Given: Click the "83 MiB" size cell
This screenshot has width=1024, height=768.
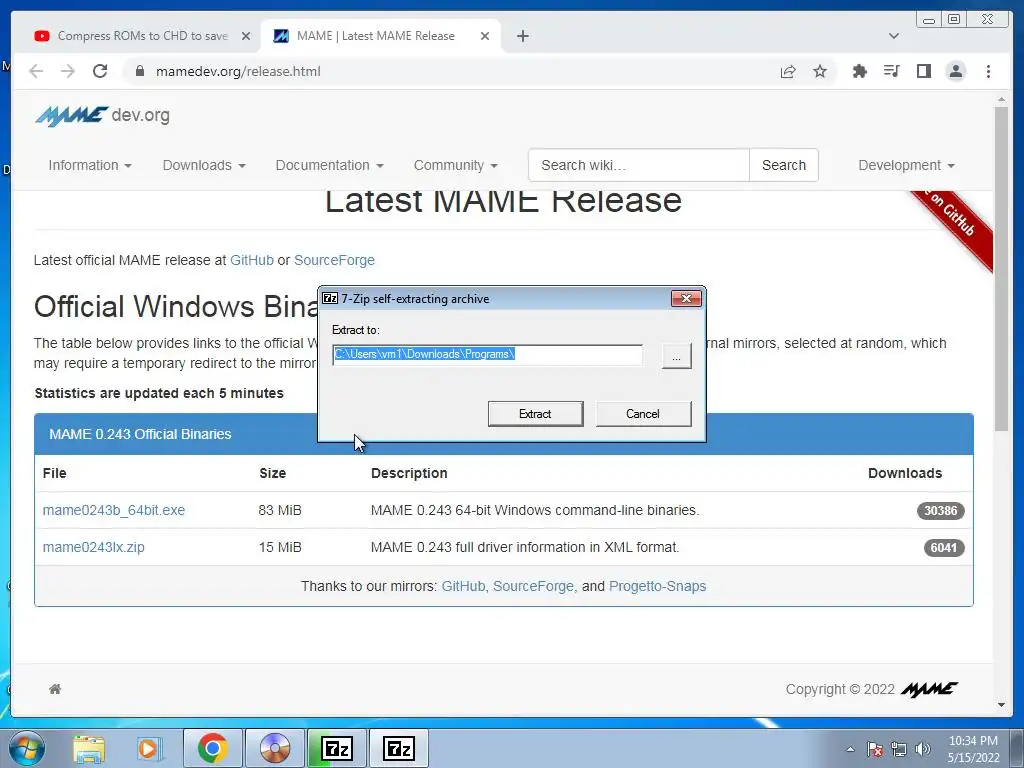Looking at the screenshot, I should [280, 510].
